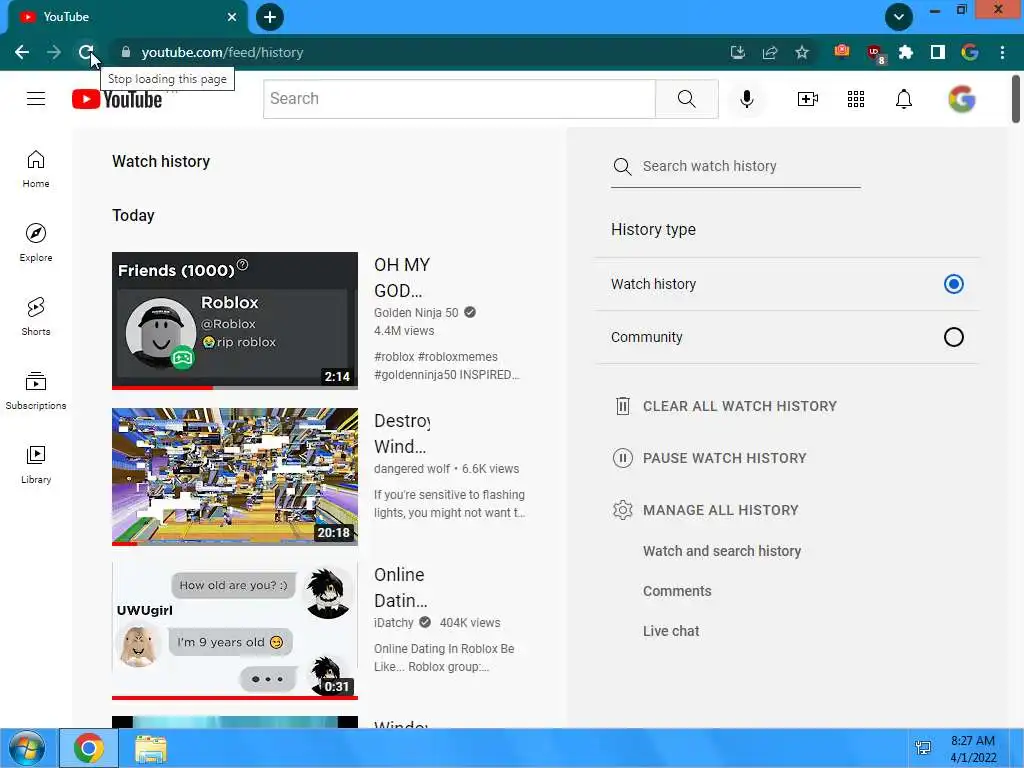
Task: Click the YouTube logo
Action: [x=117, y=99]
